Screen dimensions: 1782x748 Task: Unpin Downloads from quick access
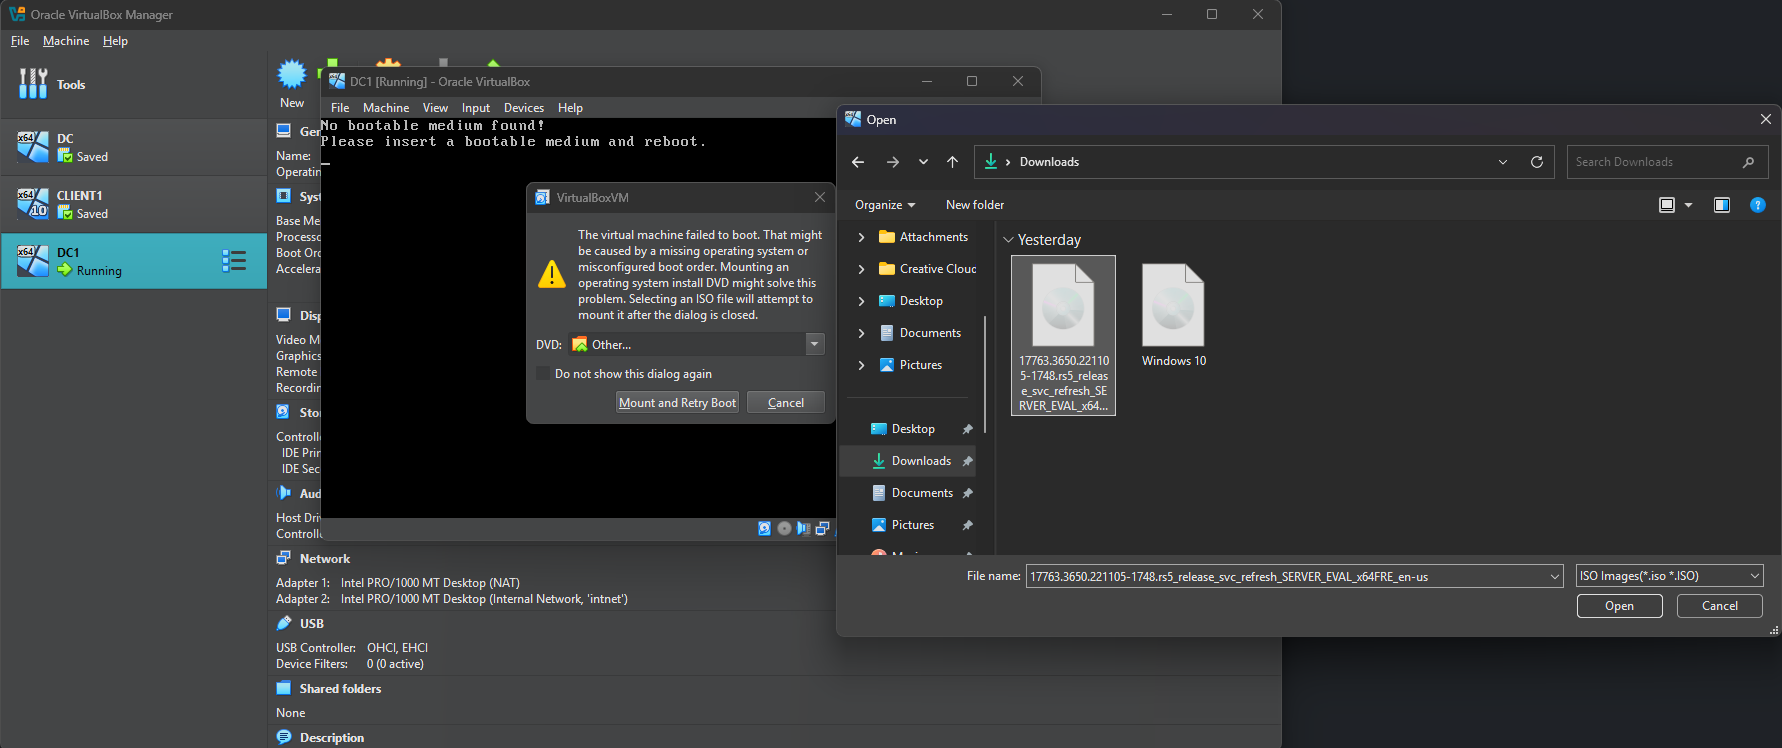pyautogui.click(x=967, y=461)
